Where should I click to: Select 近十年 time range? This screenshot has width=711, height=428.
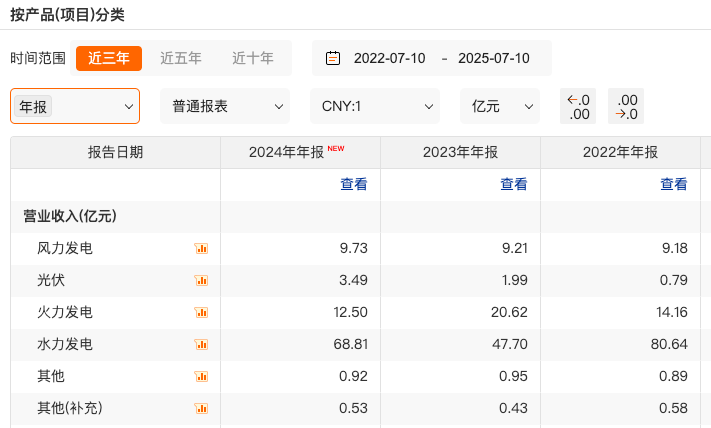tap(253, 58)
